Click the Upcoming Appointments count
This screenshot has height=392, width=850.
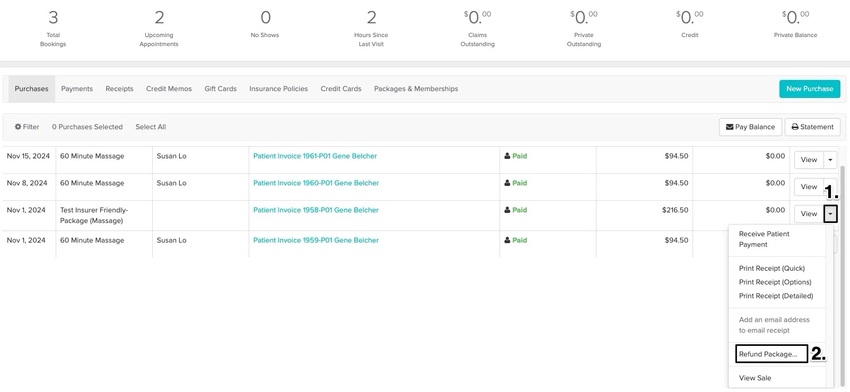(x=159, y=17)
